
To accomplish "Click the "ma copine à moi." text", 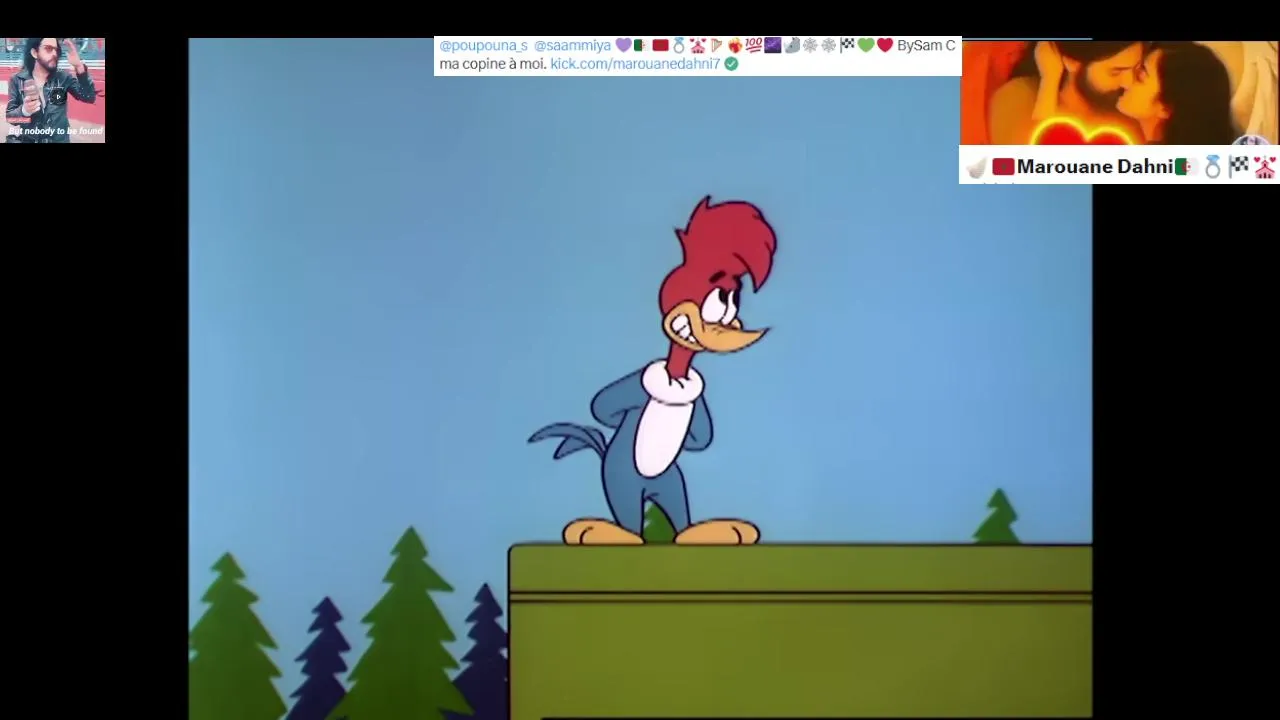I will coord(493,64).
